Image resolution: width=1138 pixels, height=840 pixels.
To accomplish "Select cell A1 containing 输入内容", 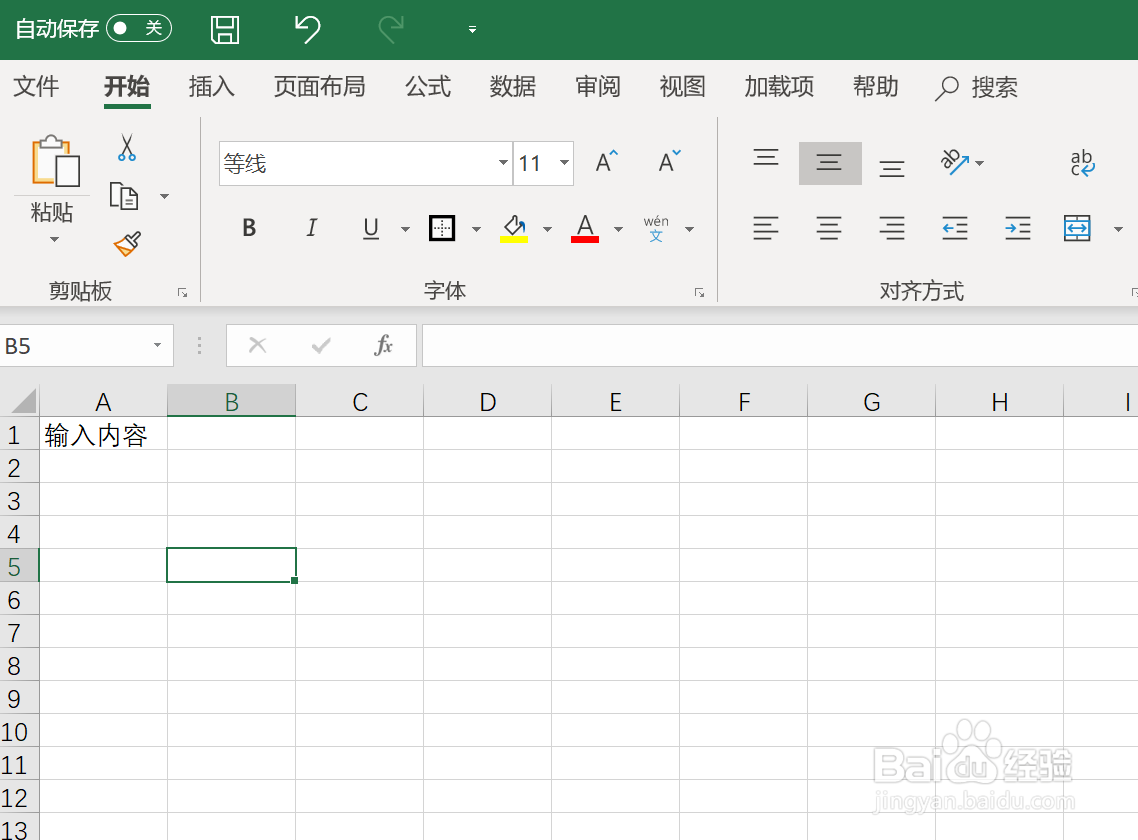I will point(103,435).
